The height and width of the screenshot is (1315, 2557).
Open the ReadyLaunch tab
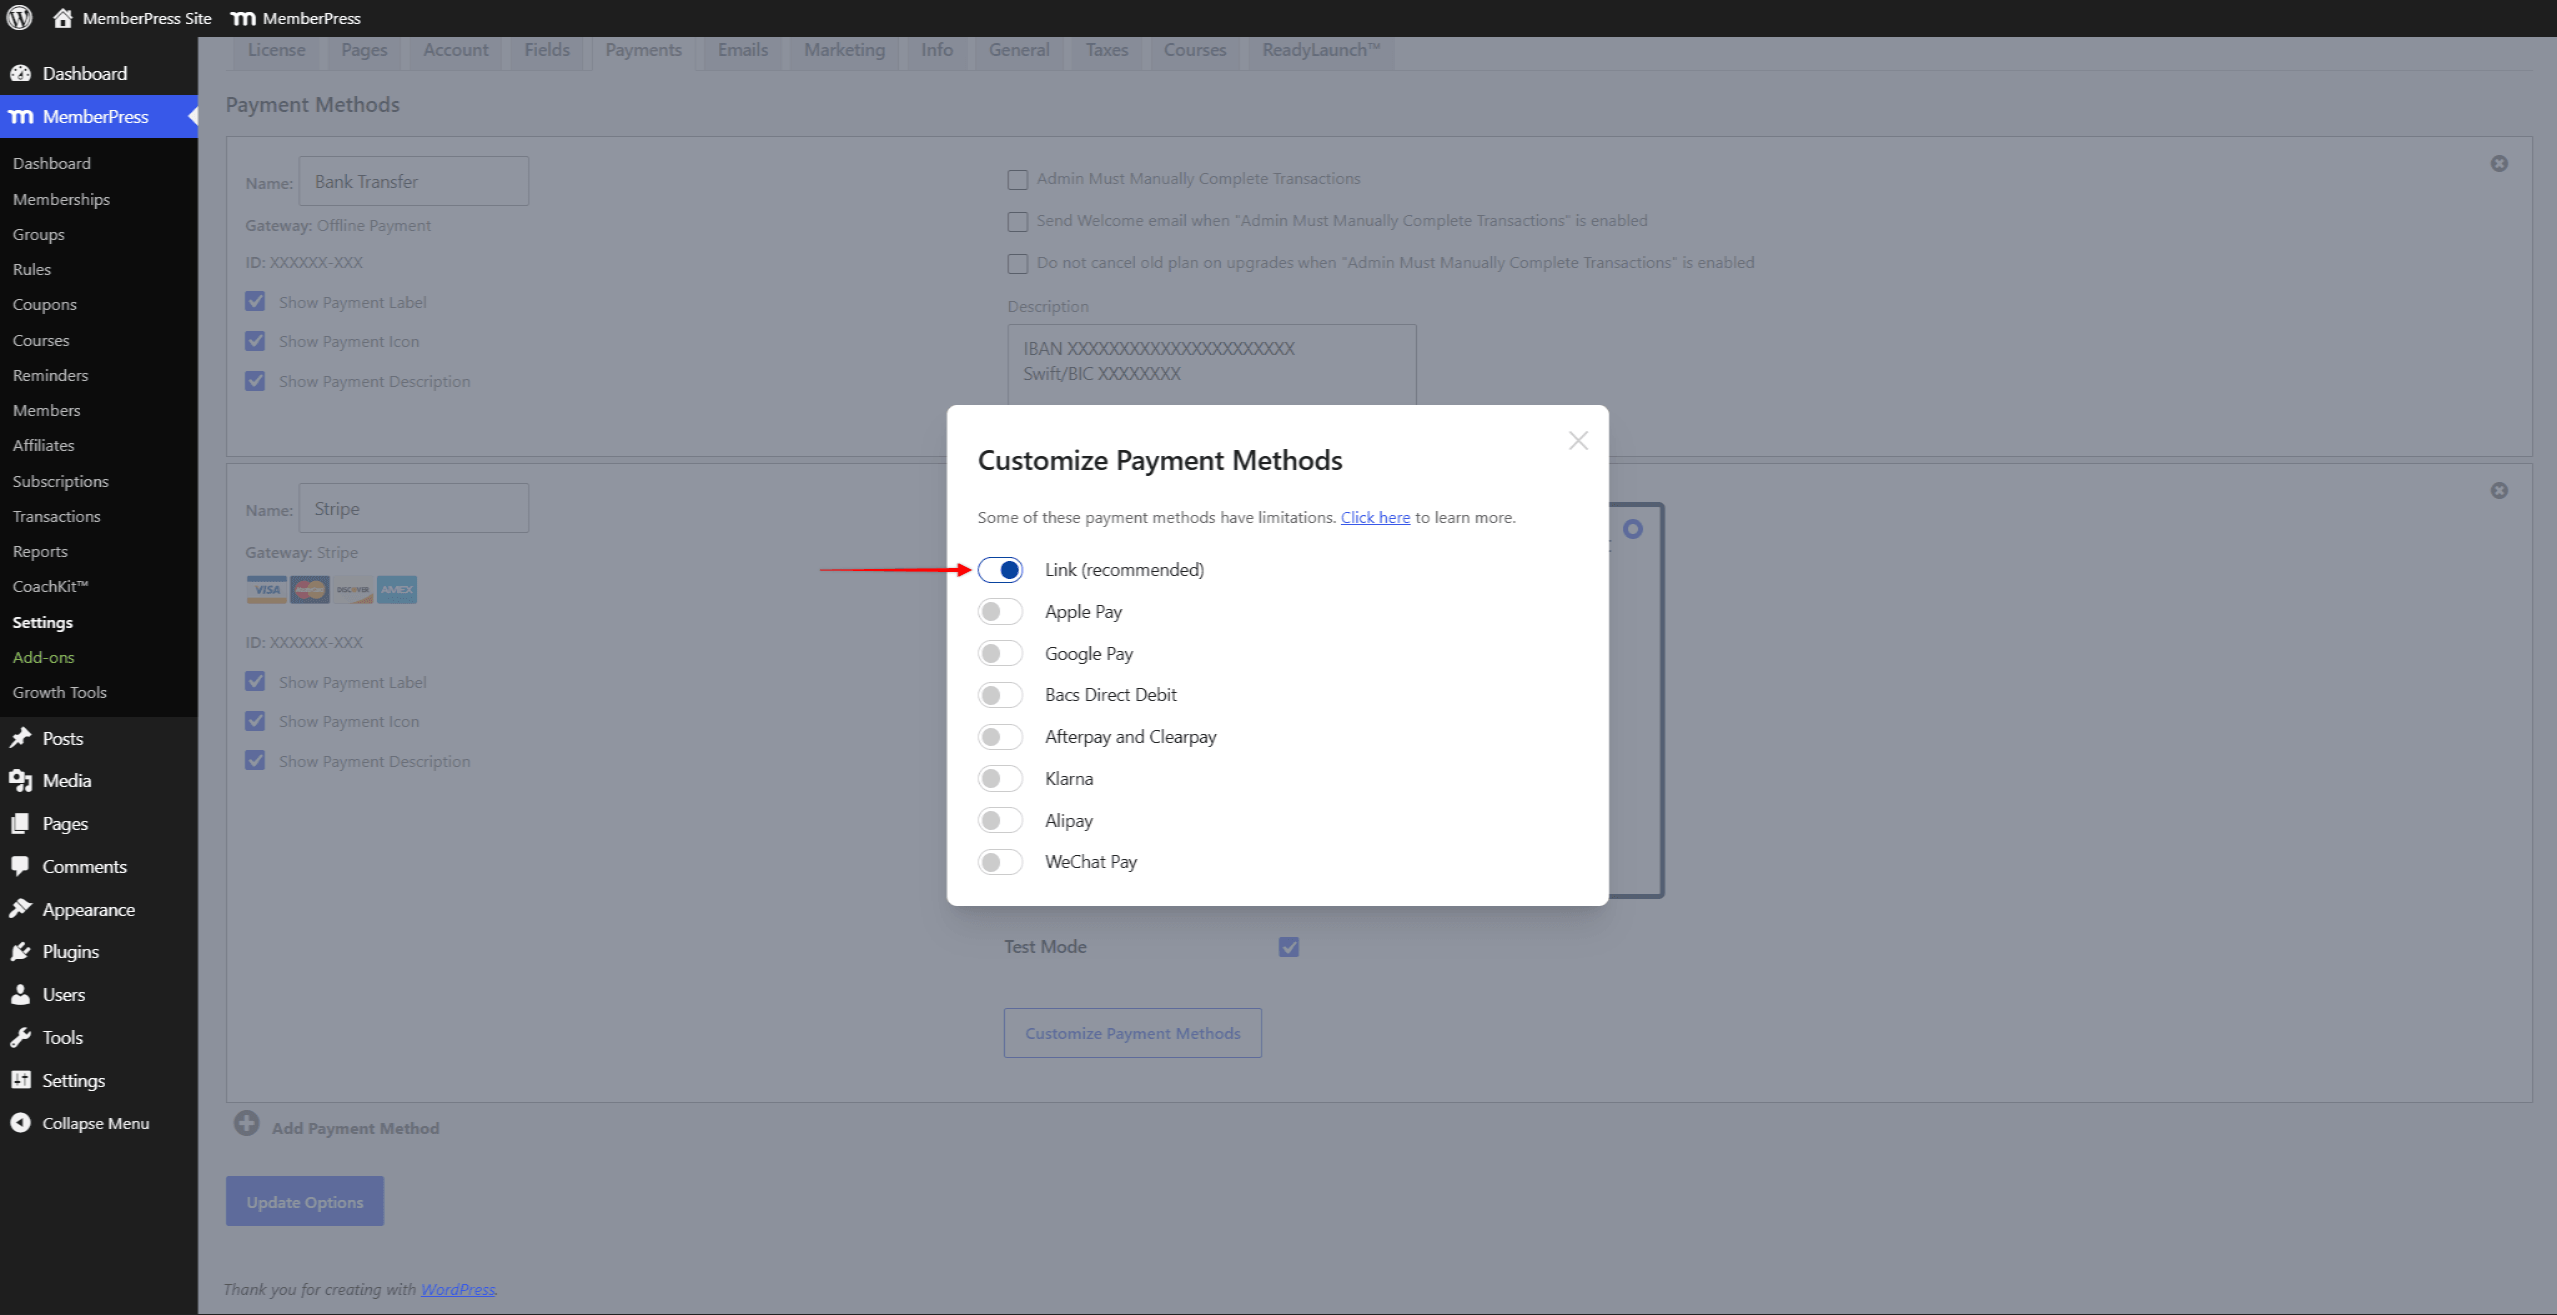click(x=1321, y=50)
